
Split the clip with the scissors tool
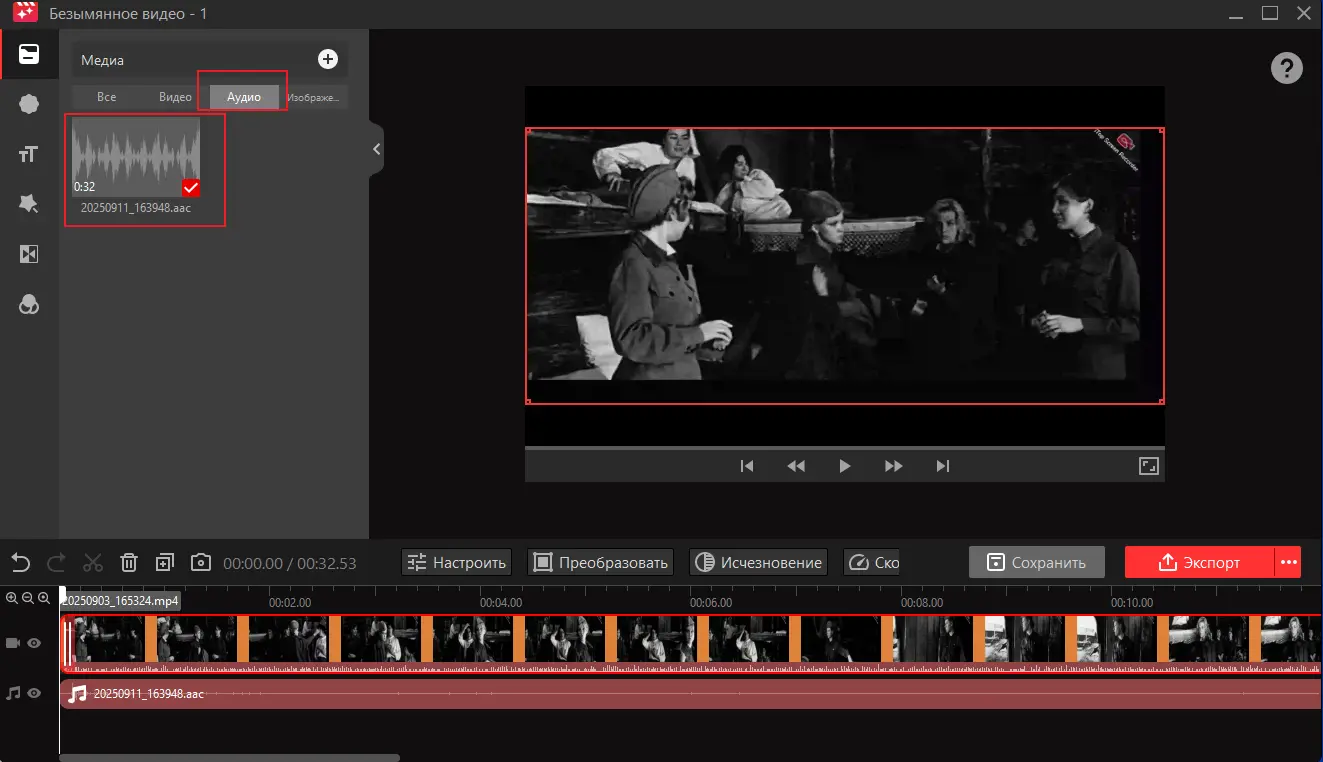click(93, 562)
